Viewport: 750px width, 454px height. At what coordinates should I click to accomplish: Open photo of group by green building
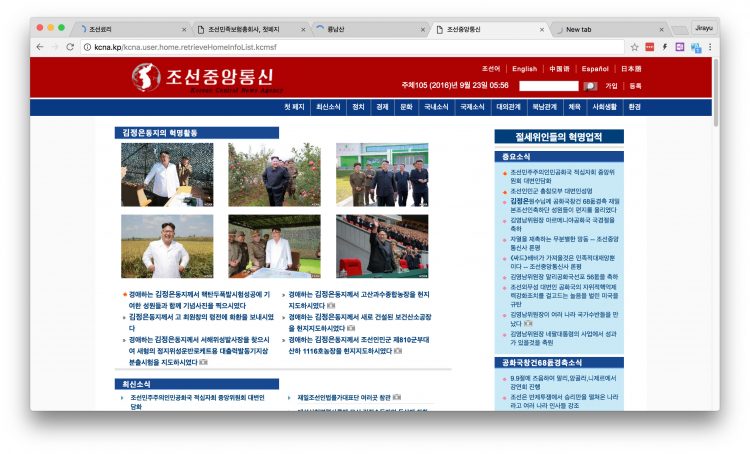tap(382, 175)
